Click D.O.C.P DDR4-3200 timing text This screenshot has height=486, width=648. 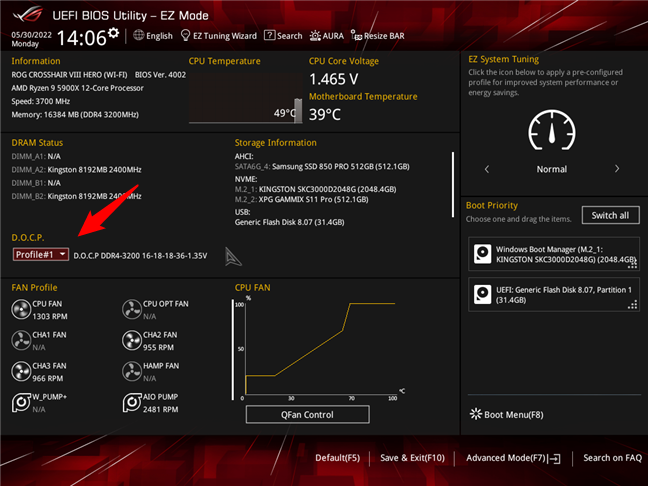[x=140, y=256]
